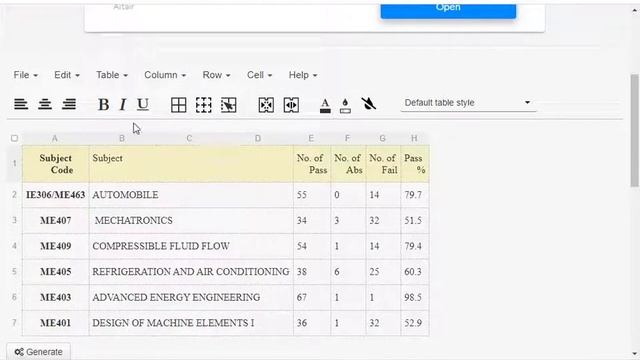The image size is (640, 360).
Task: Select the ME405 code cell
Action: [56, 272]
